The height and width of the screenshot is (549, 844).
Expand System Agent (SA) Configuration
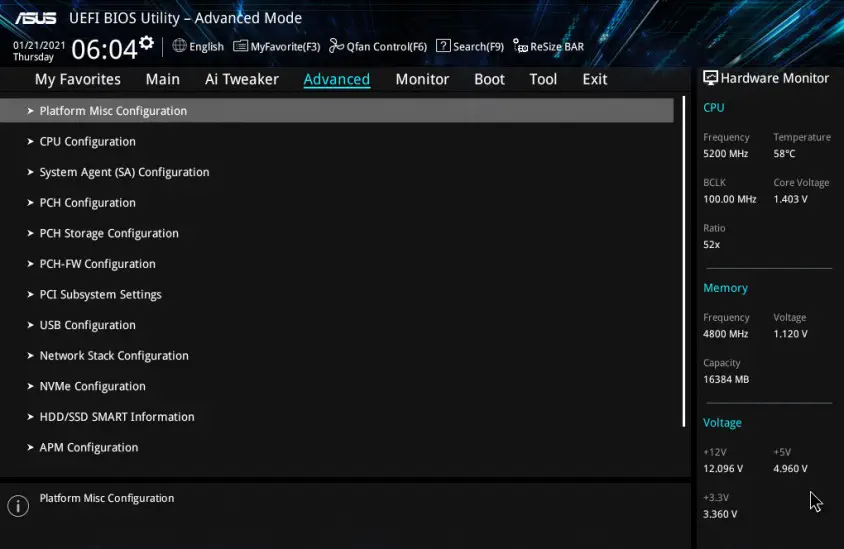coord(124,172)
